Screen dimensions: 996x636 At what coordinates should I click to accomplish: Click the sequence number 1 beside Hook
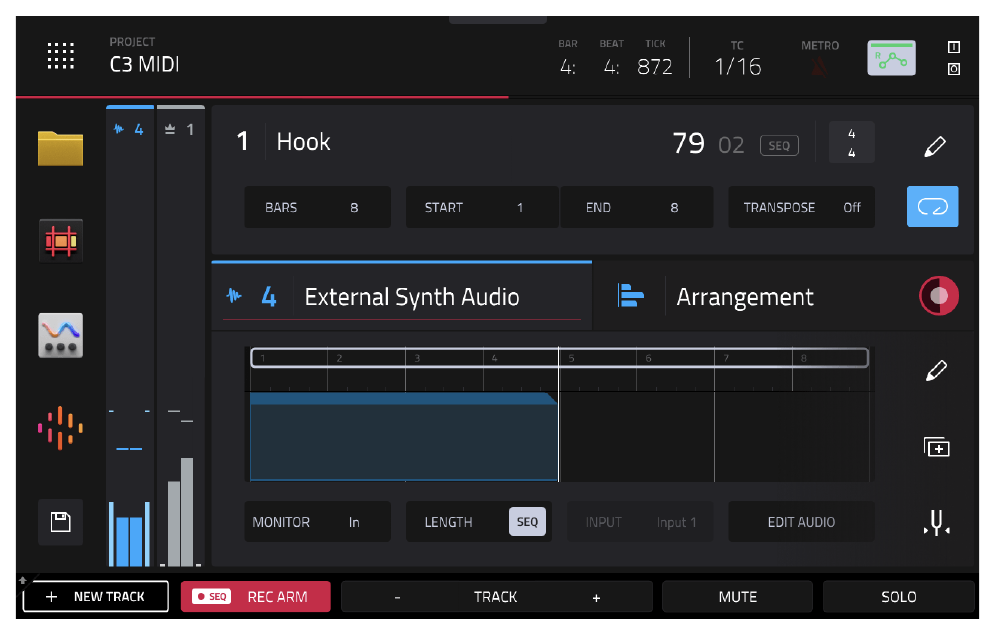tap(242, 141)
